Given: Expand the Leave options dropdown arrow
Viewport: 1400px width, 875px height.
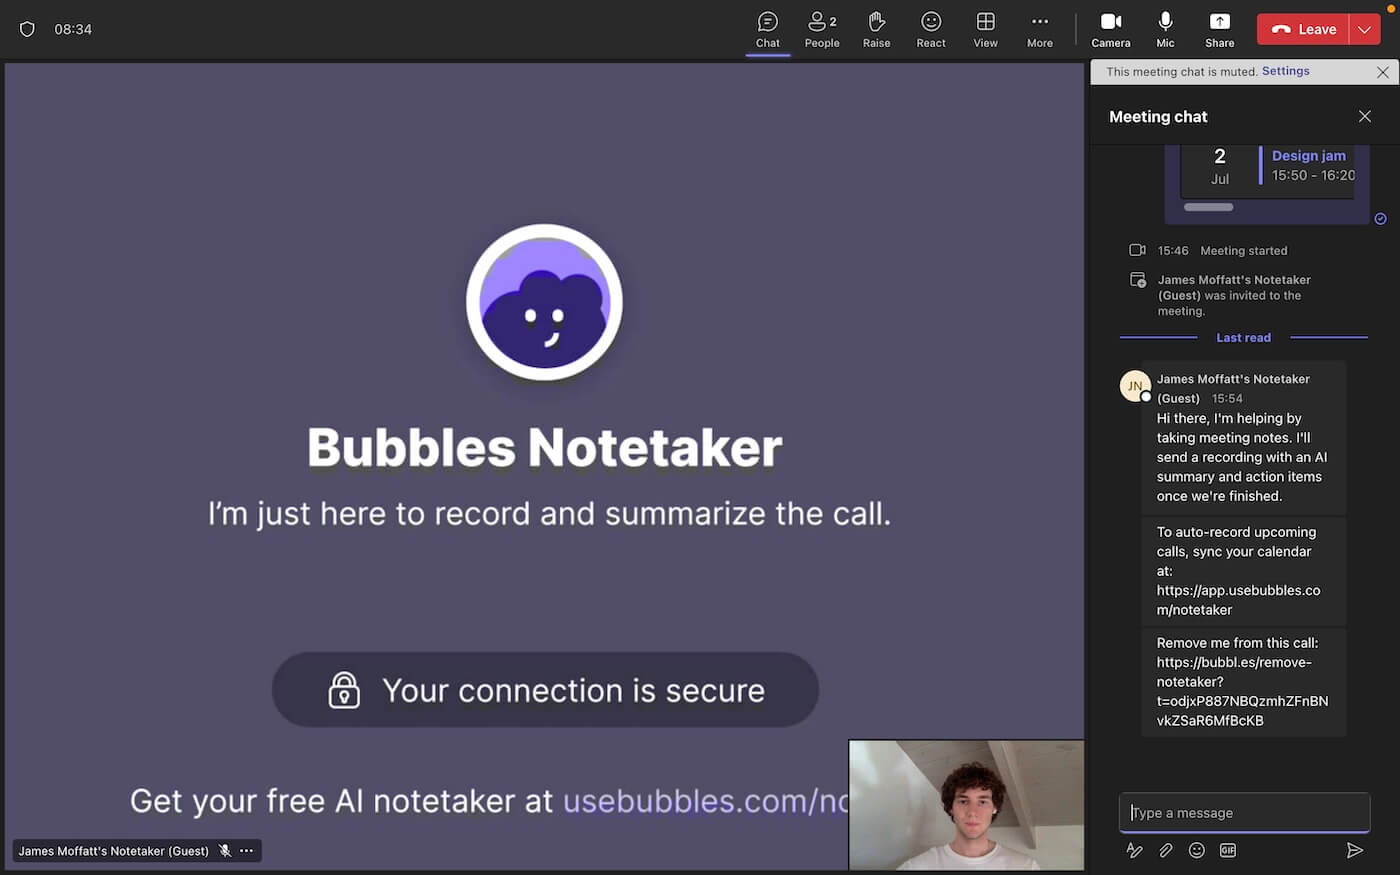Looking at the screenshot, I should (1365, 29).
